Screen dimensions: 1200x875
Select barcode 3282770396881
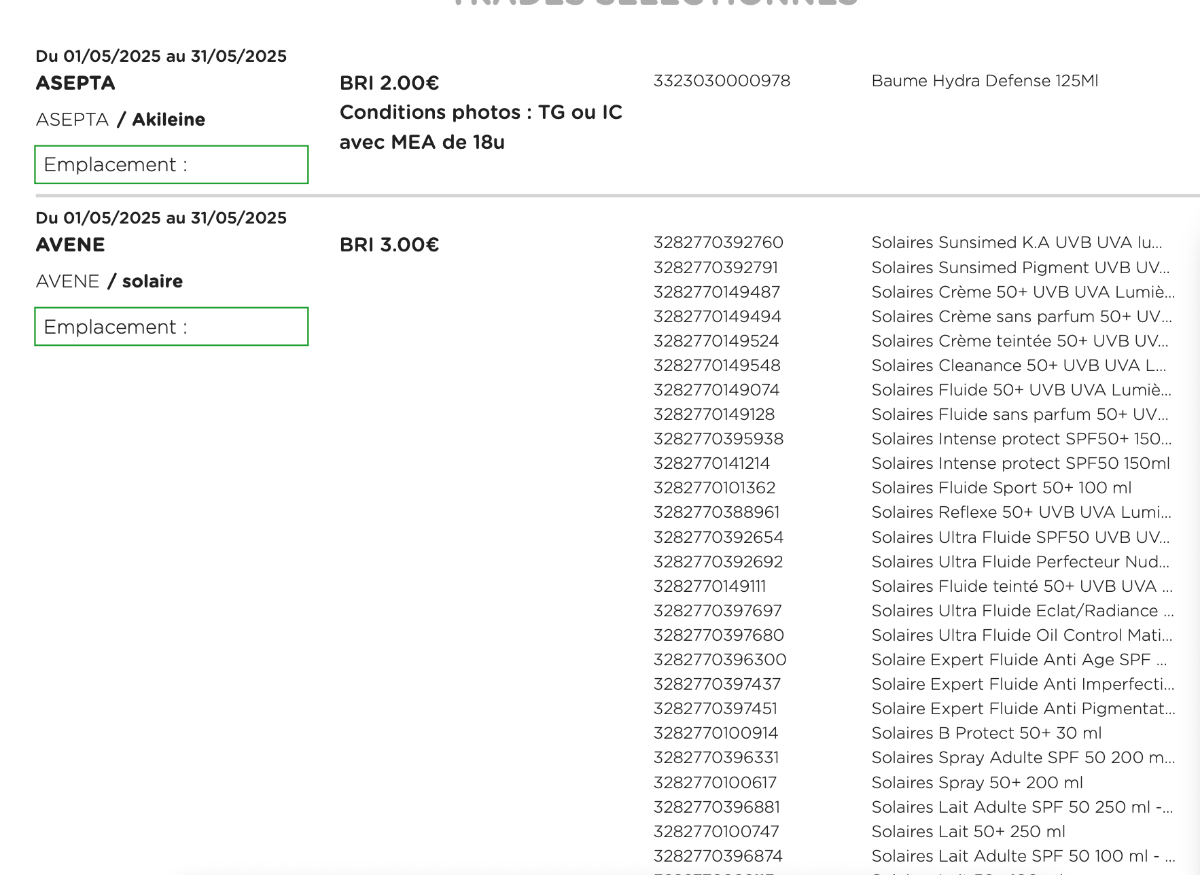pyautogui.click(x=718, y=807)
